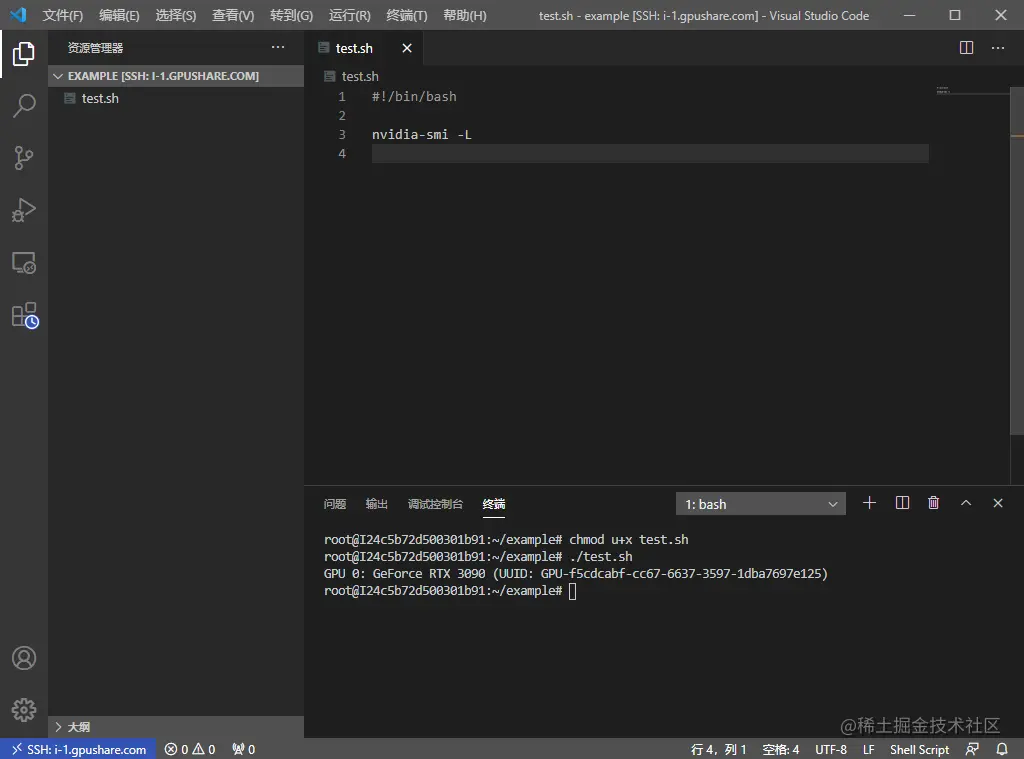Viewport: 1024px width, 759px height.
Task: Click the forwarded ports indicator
Action: pos(244,749)
